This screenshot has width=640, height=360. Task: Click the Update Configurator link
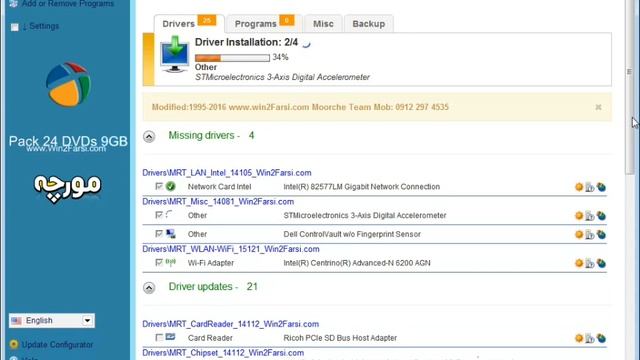[x=58, y=344]
